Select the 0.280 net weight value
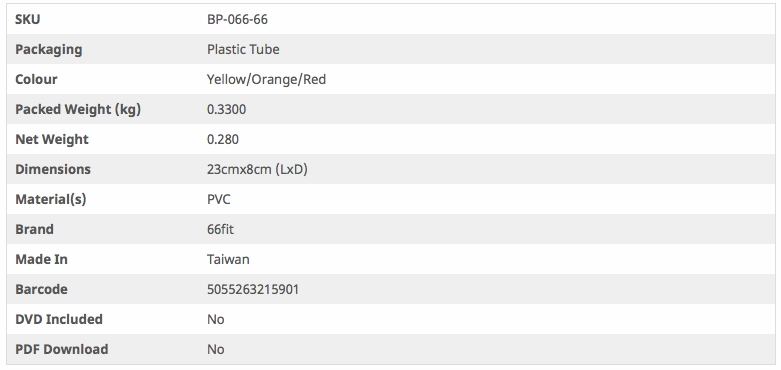This screenshot has height=370, width=781. click(223, 139)
